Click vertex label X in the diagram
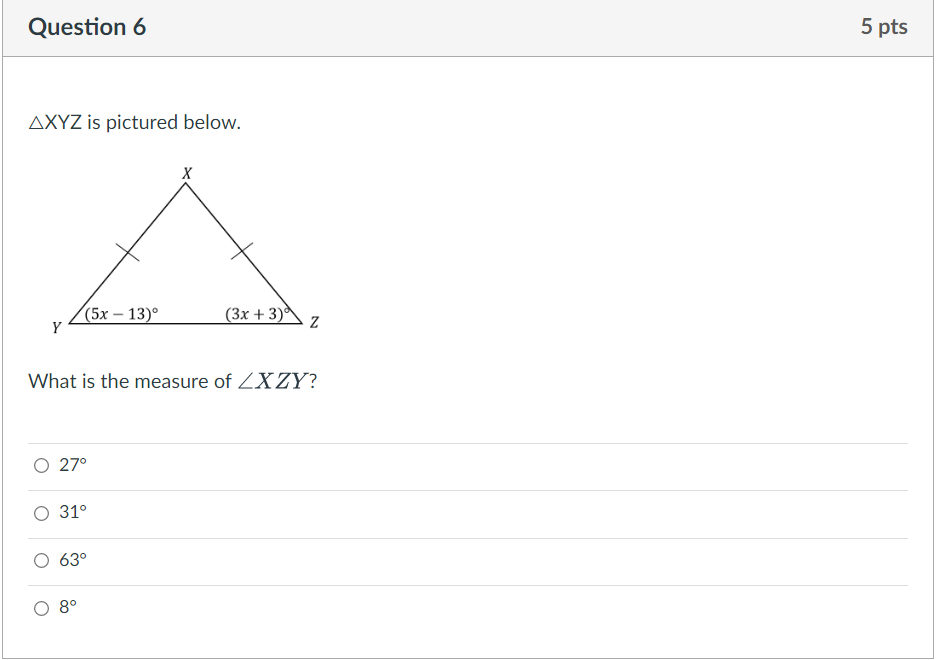Viewport: 936px width, 660px height. point(186,172)
